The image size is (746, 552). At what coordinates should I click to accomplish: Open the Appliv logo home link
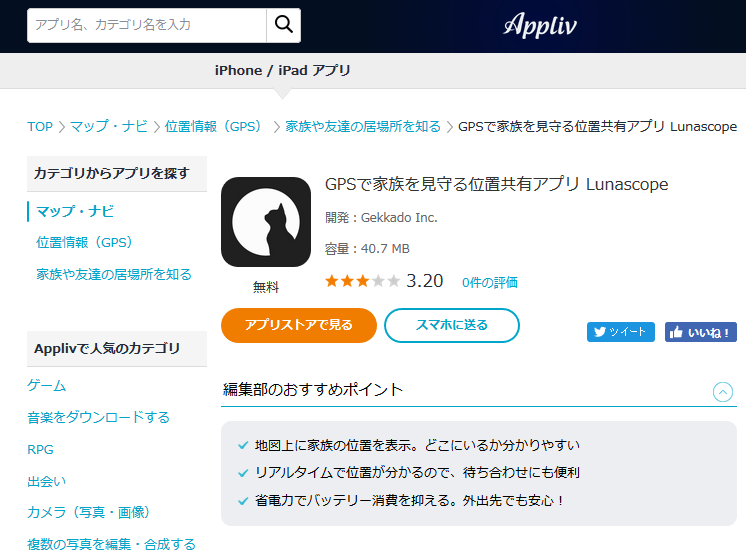tap(540, 25)
